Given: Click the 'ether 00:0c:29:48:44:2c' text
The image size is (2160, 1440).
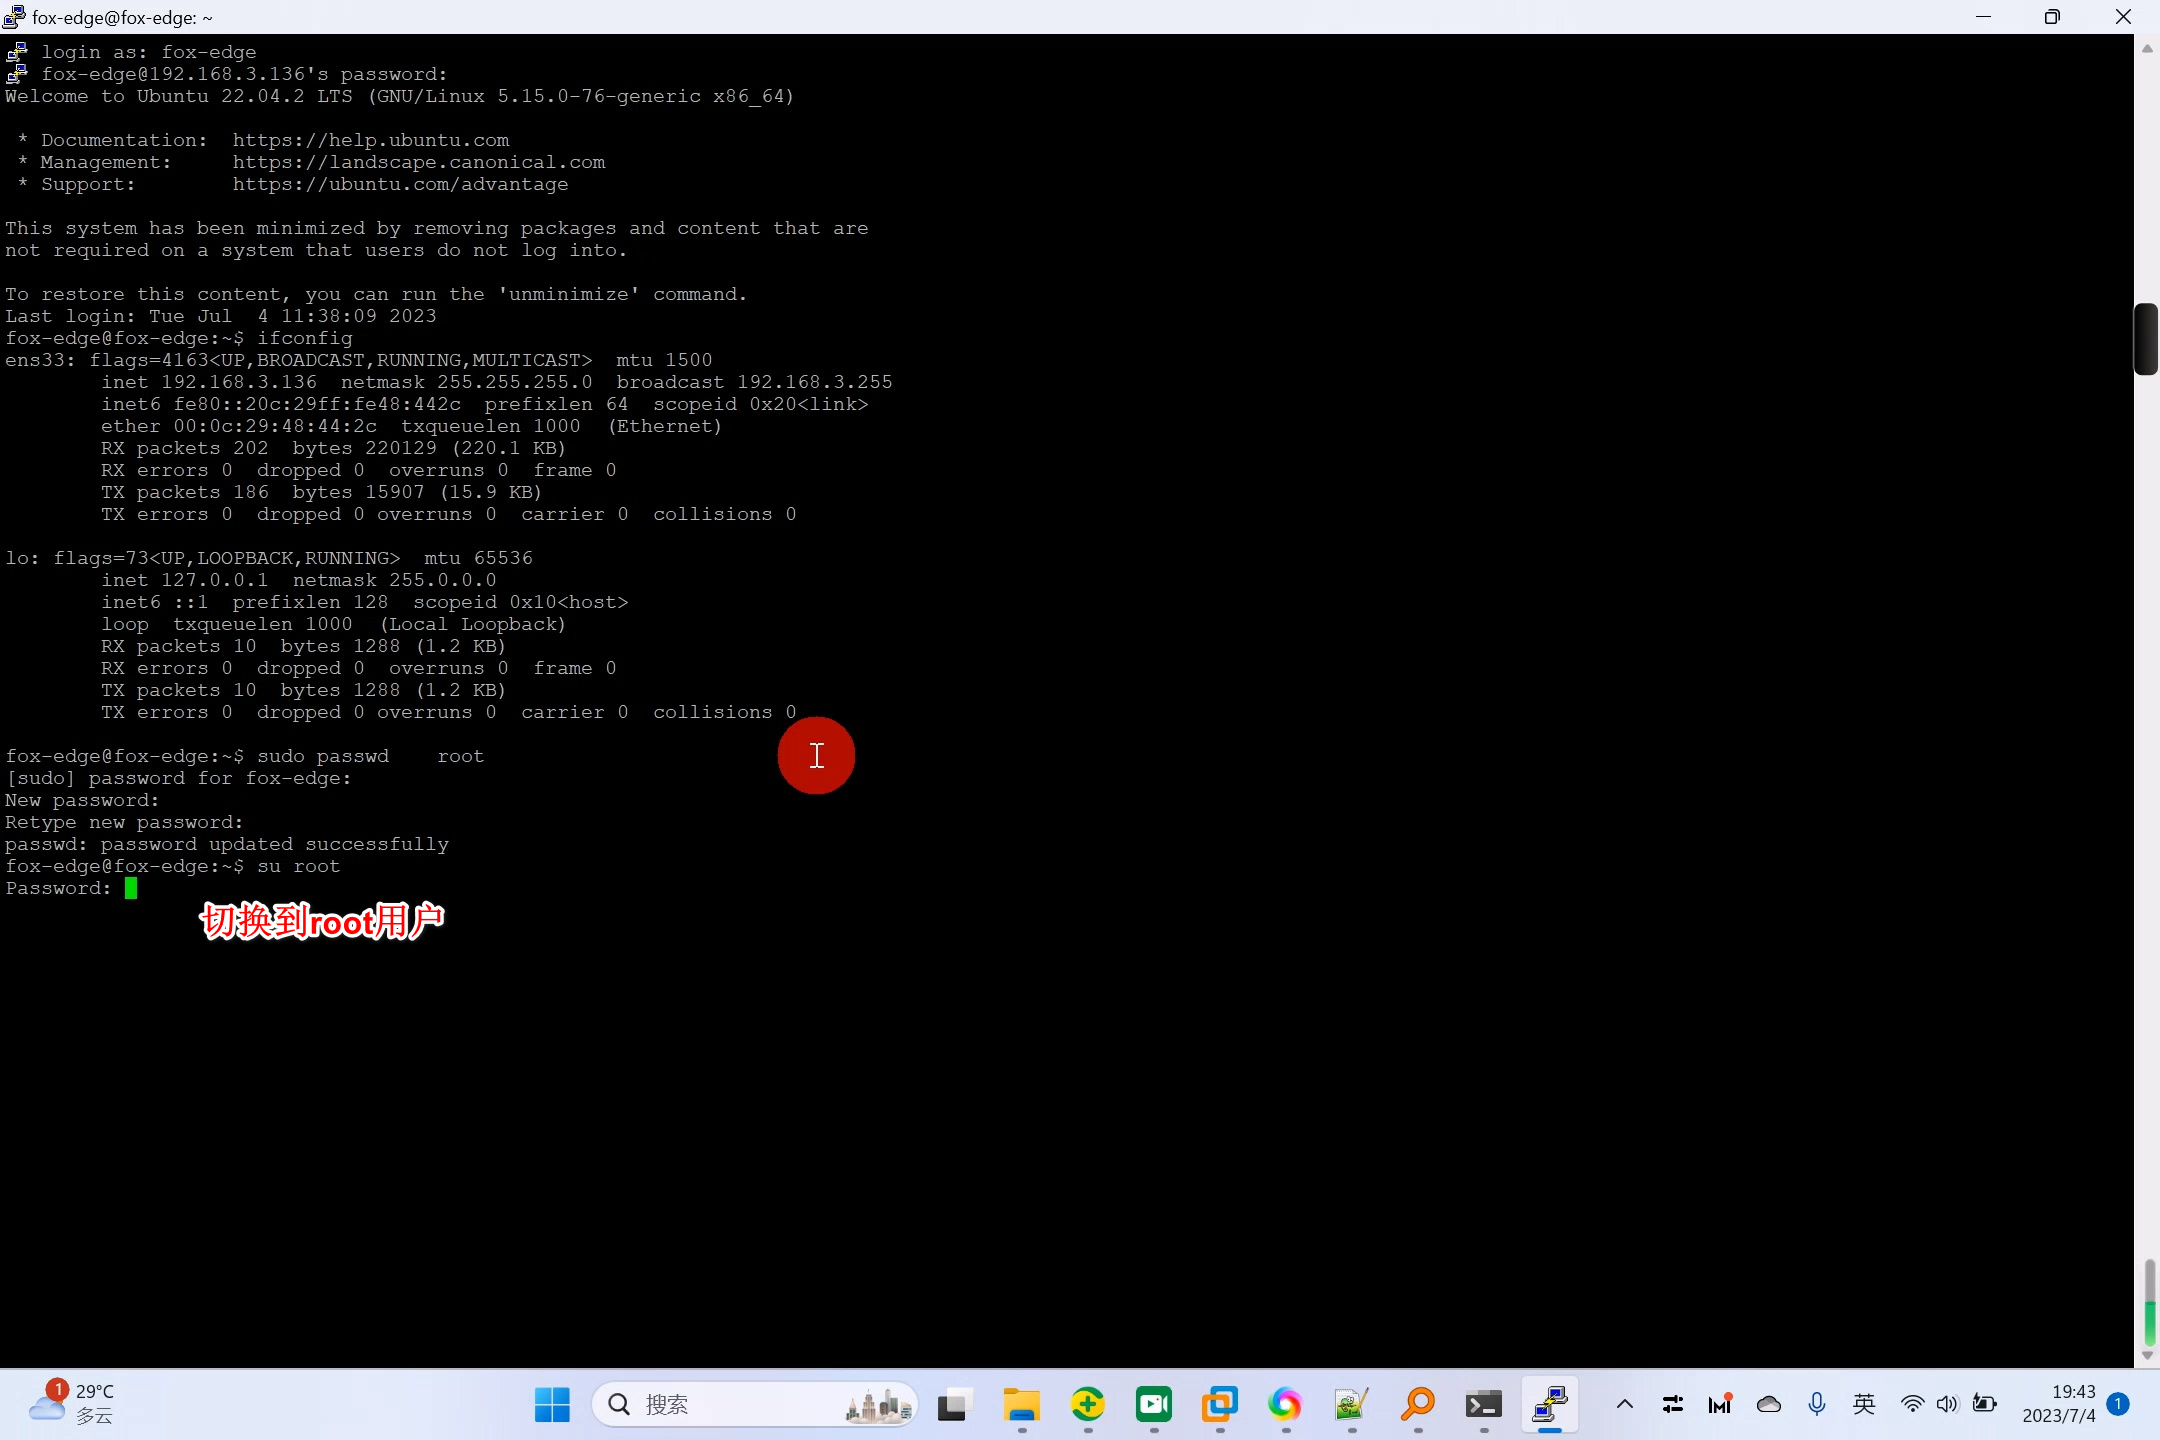Looking at the screenshot, I should pos(239,426).
